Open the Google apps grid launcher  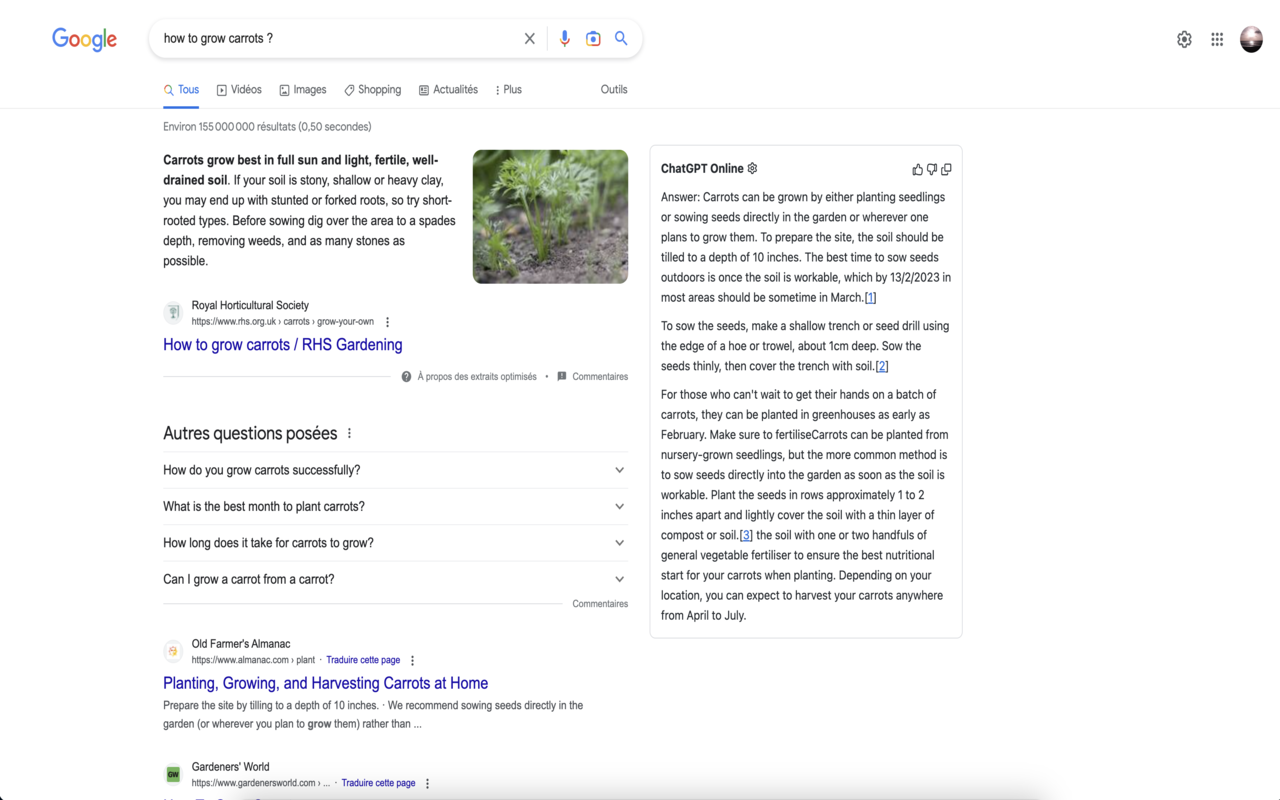(1217, 38)
